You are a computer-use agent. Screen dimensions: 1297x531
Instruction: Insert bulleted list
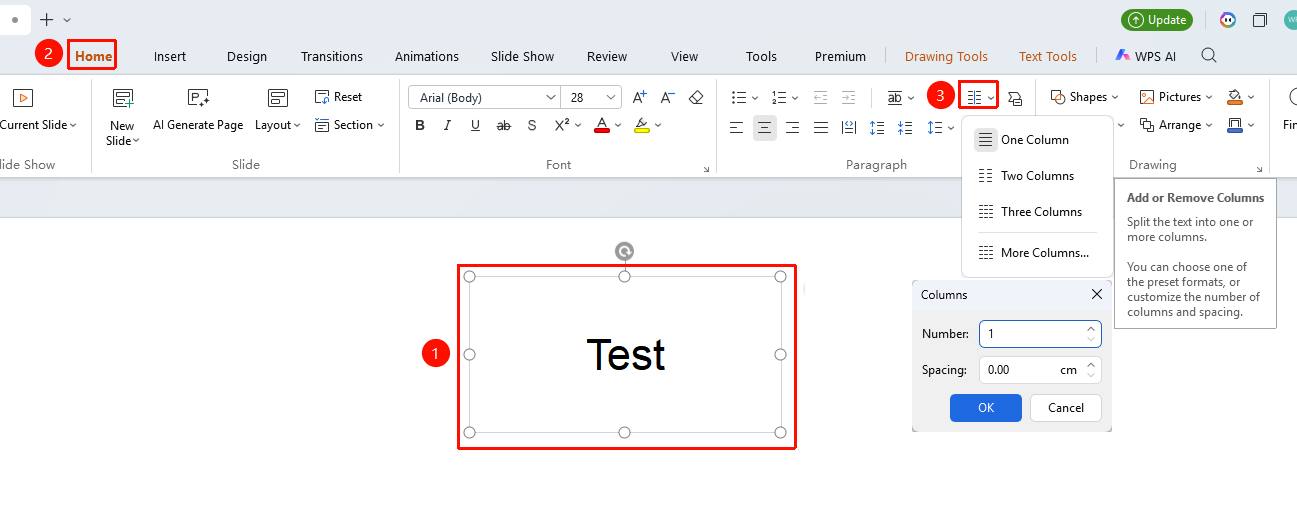[739, 97]
